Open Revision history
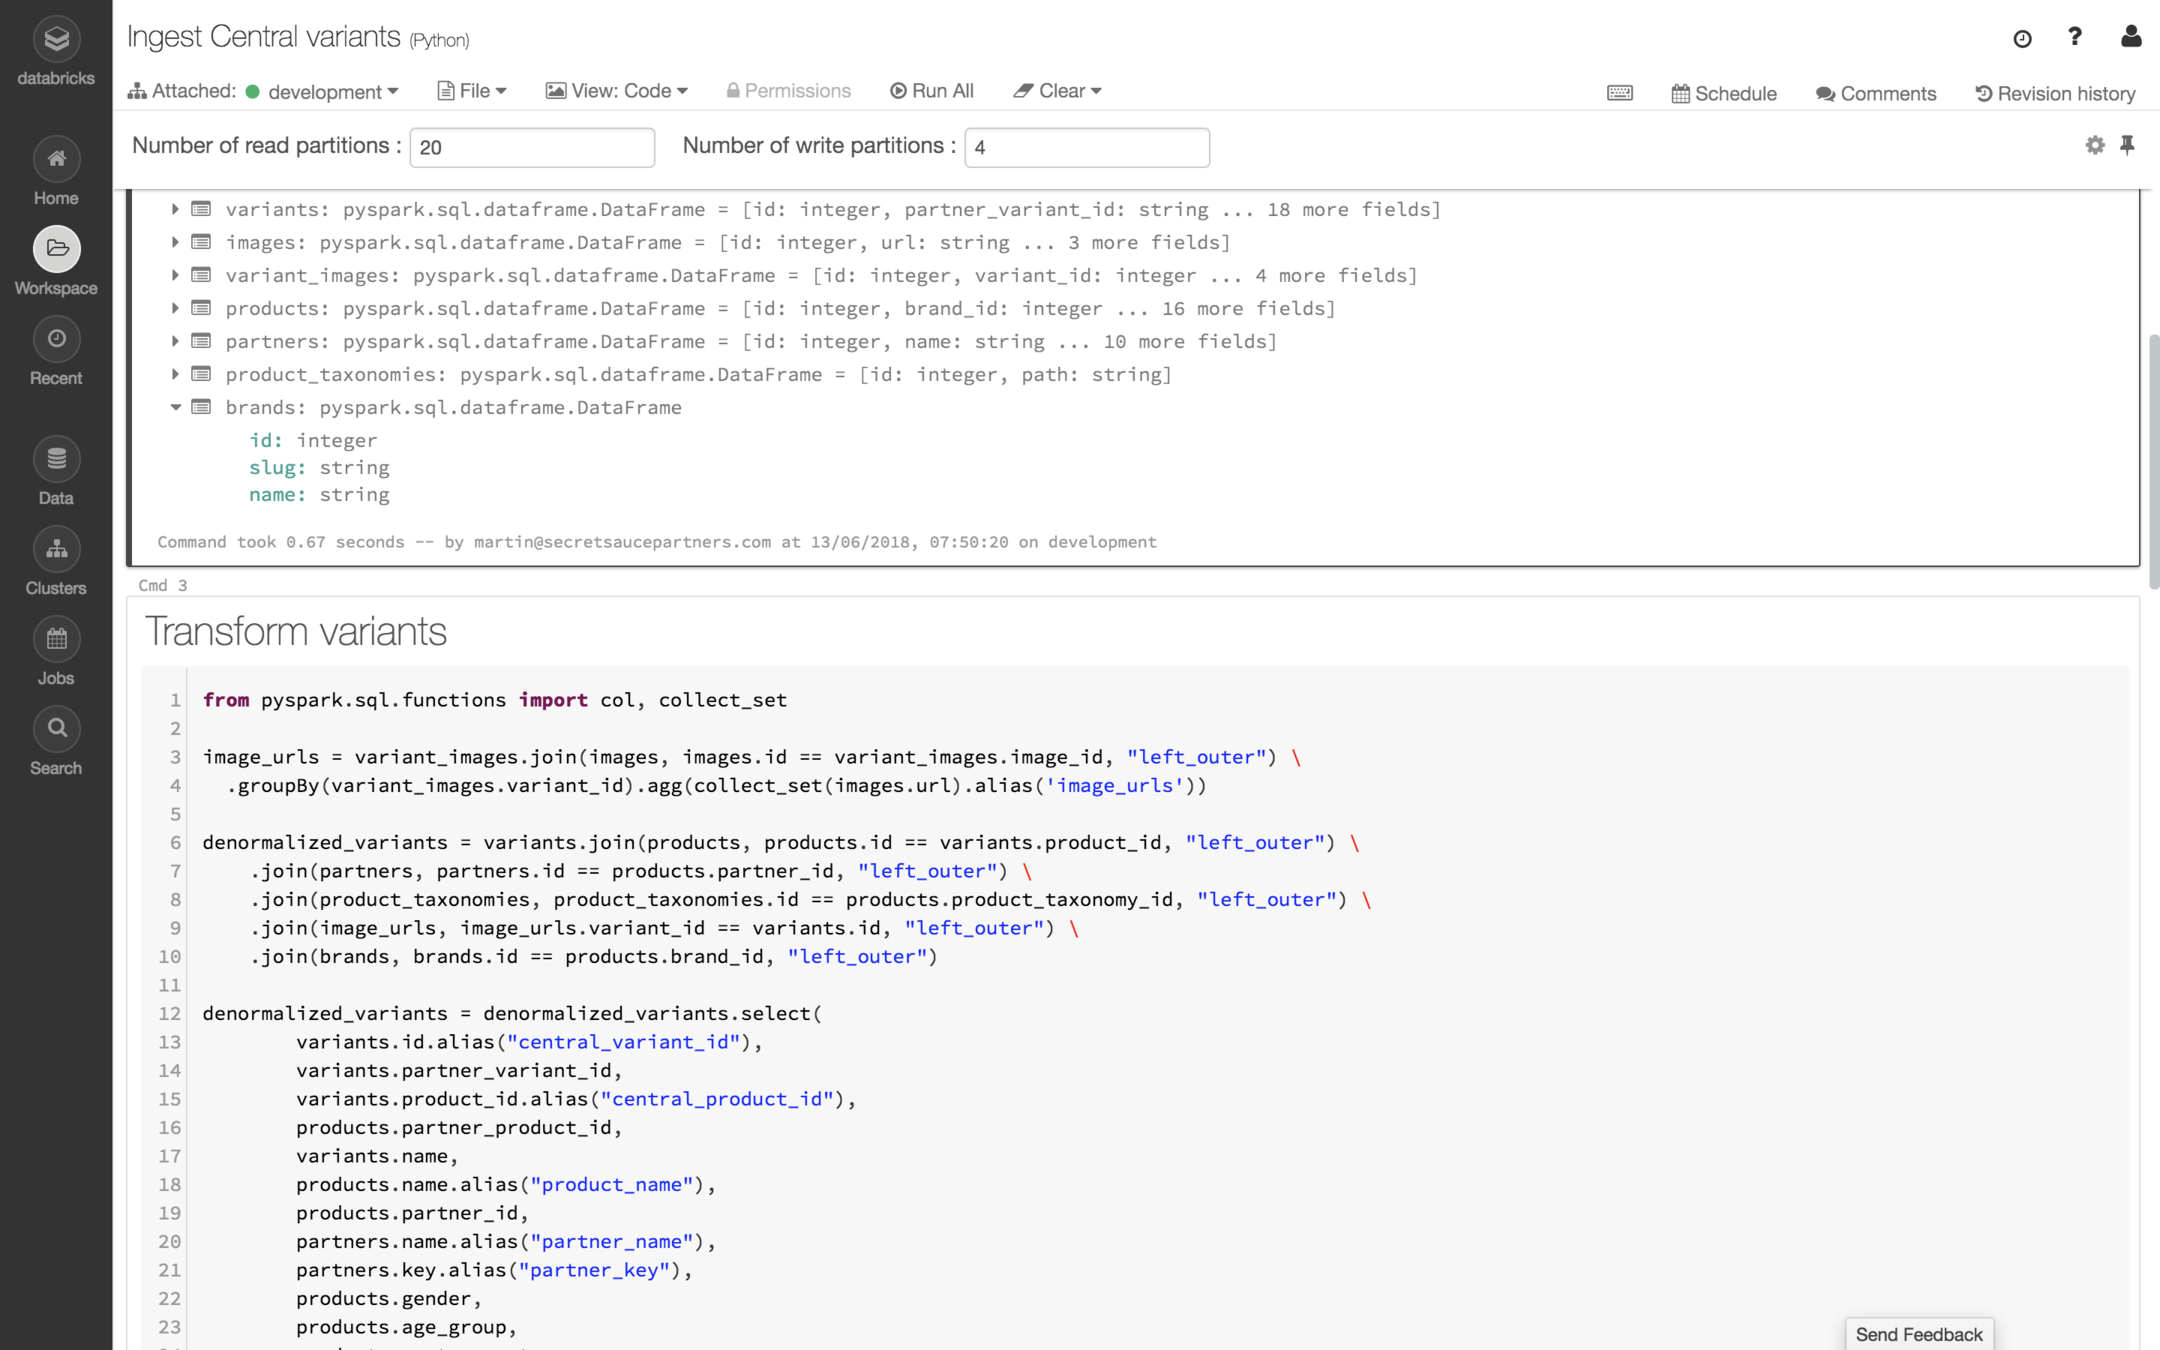This screenshot has width=2160, height=1350. [2056, 93]
